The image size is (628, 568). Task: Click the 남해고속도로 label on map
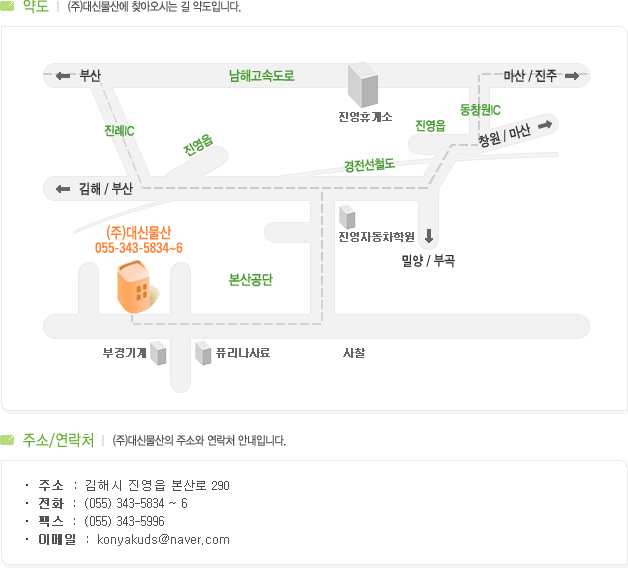(262, 76)
